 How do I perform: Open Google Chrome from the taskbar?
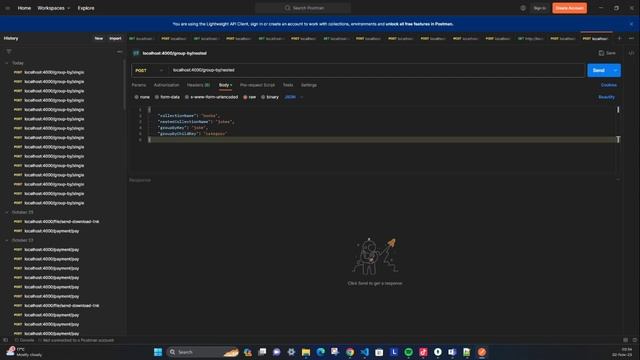pyautogui.click(x=350, y=352)
